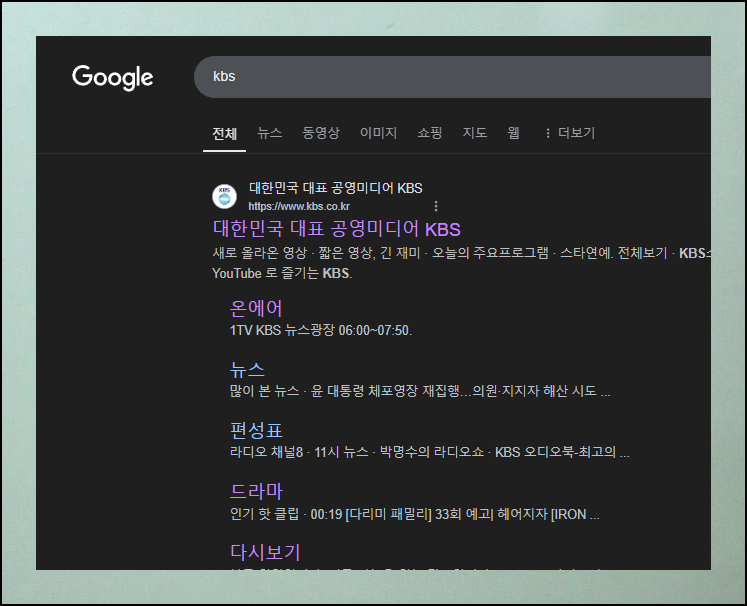Image resolution: width=747 pixels, height=606 pixels.
Task: Click the site name above the kbs.co.kr URL
Action: click(335, 188)
